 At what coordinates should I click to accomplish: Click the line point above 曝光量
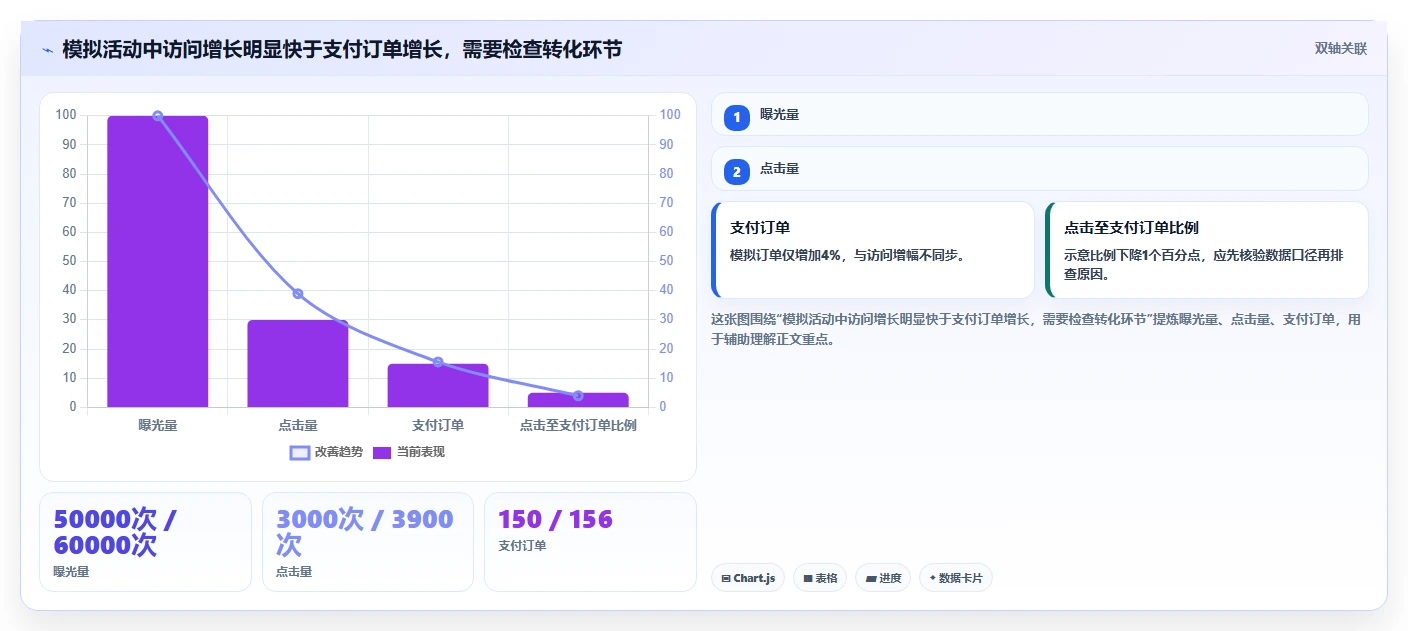158,116
